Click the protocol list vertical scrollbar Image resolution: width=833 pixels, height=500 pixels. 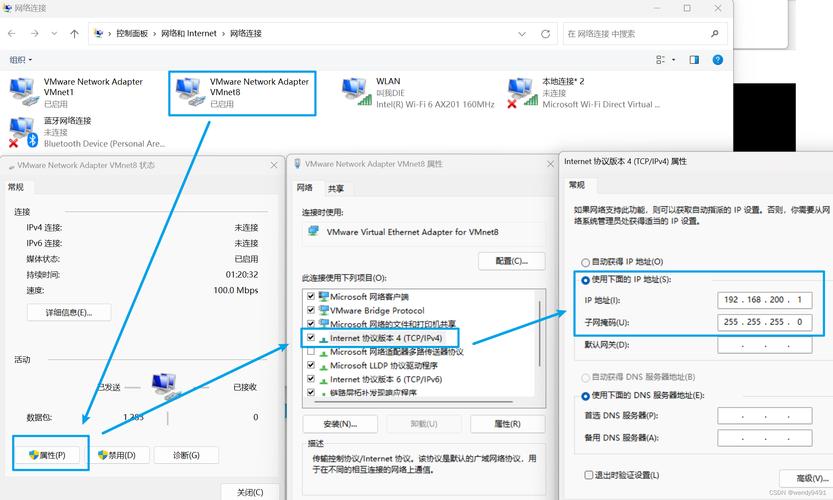(x=540, y=334)
